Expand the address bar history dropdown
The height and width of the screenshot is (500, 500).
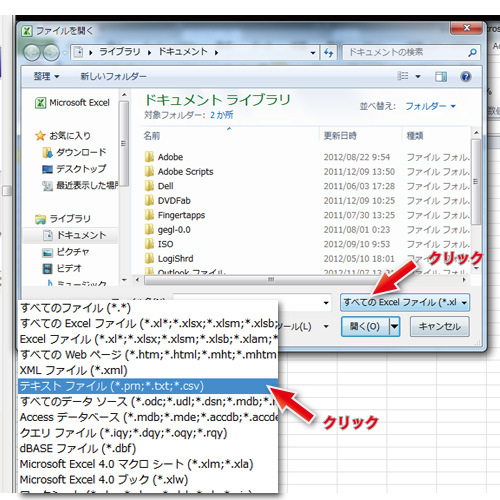[313, 53]
